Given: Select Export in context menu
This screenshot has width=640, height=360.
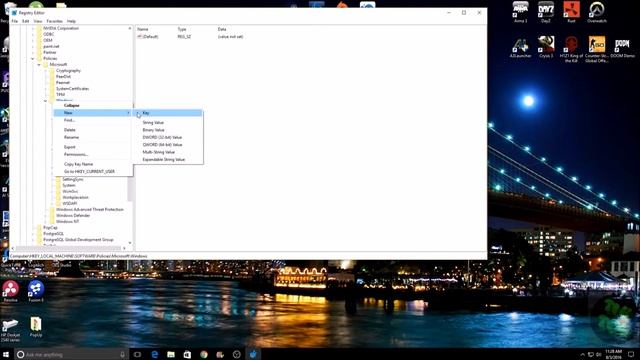Looking at the screenshot, I should tap(93, 147).
